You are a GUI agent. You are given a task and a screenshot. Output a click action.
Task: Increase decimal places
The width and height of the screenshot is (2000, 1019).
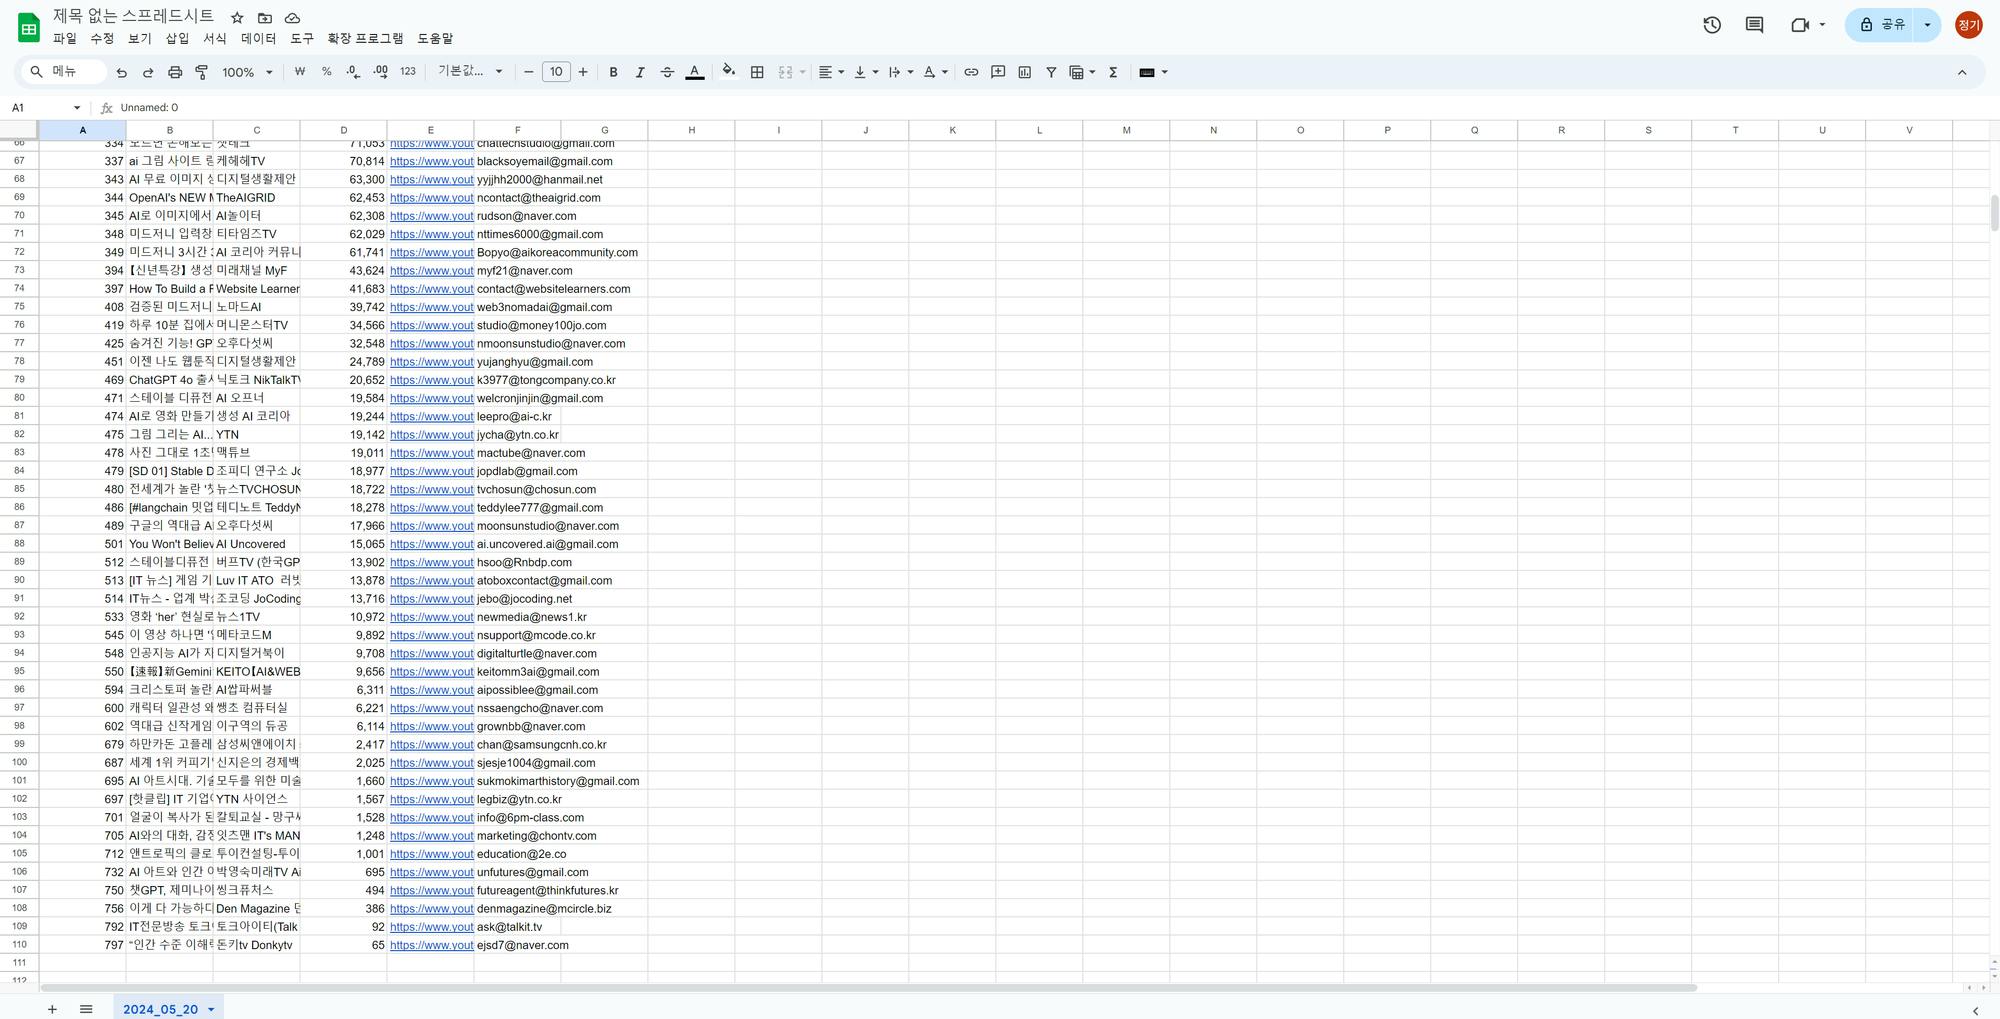(380, 72)
